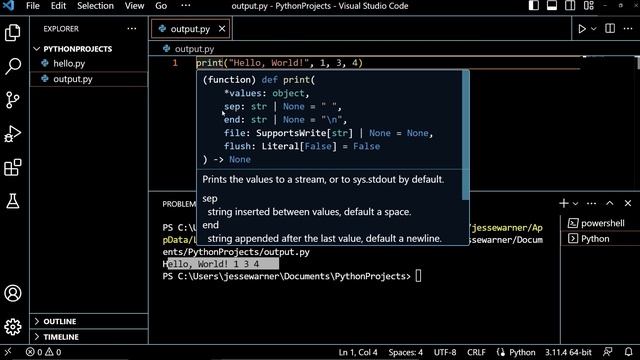Toggle the bottom panel

(552, 6)
